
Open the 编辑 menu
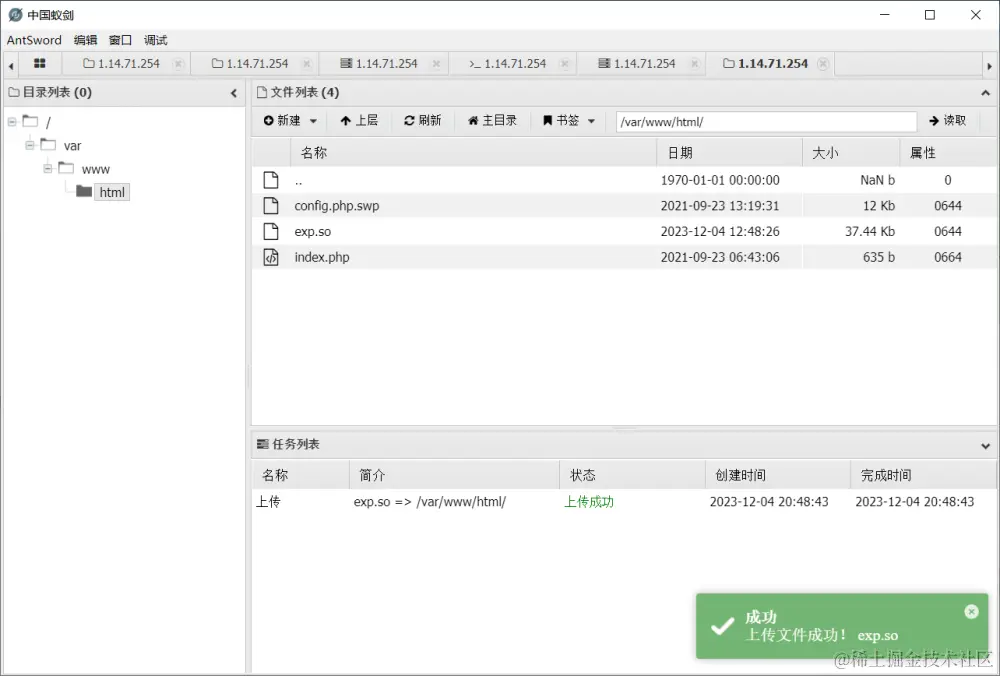tap(85, 40)
